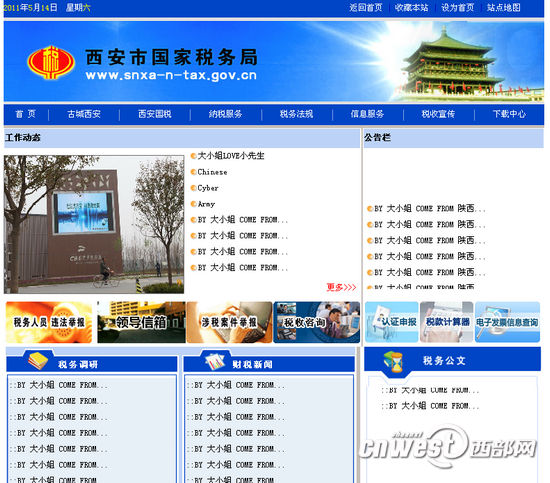Screen dimensions: 550x483
Task: Open 电子发票信息查询 service tile
Action: point(507,322)
